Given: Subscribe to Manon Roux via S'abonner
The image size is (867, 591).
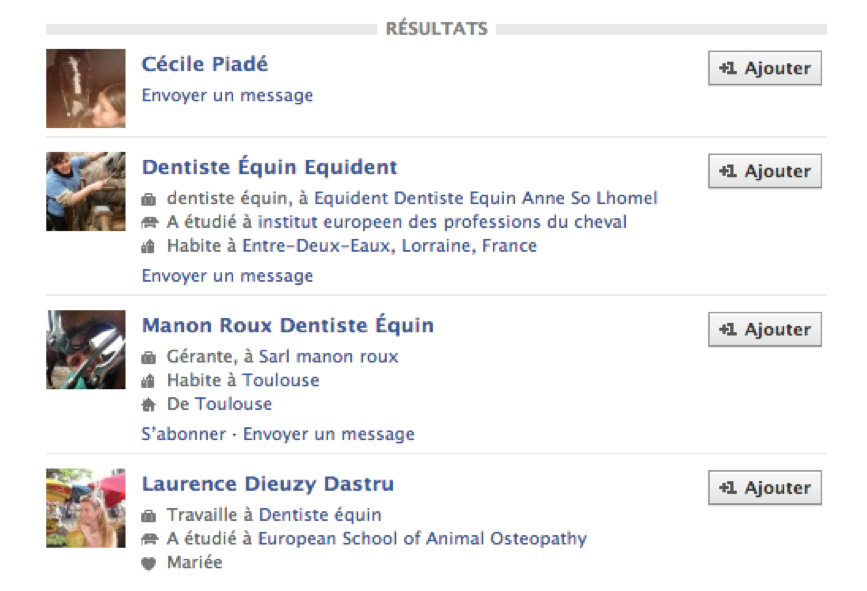Looking at the screenshot, I should (x=187, y=434).
